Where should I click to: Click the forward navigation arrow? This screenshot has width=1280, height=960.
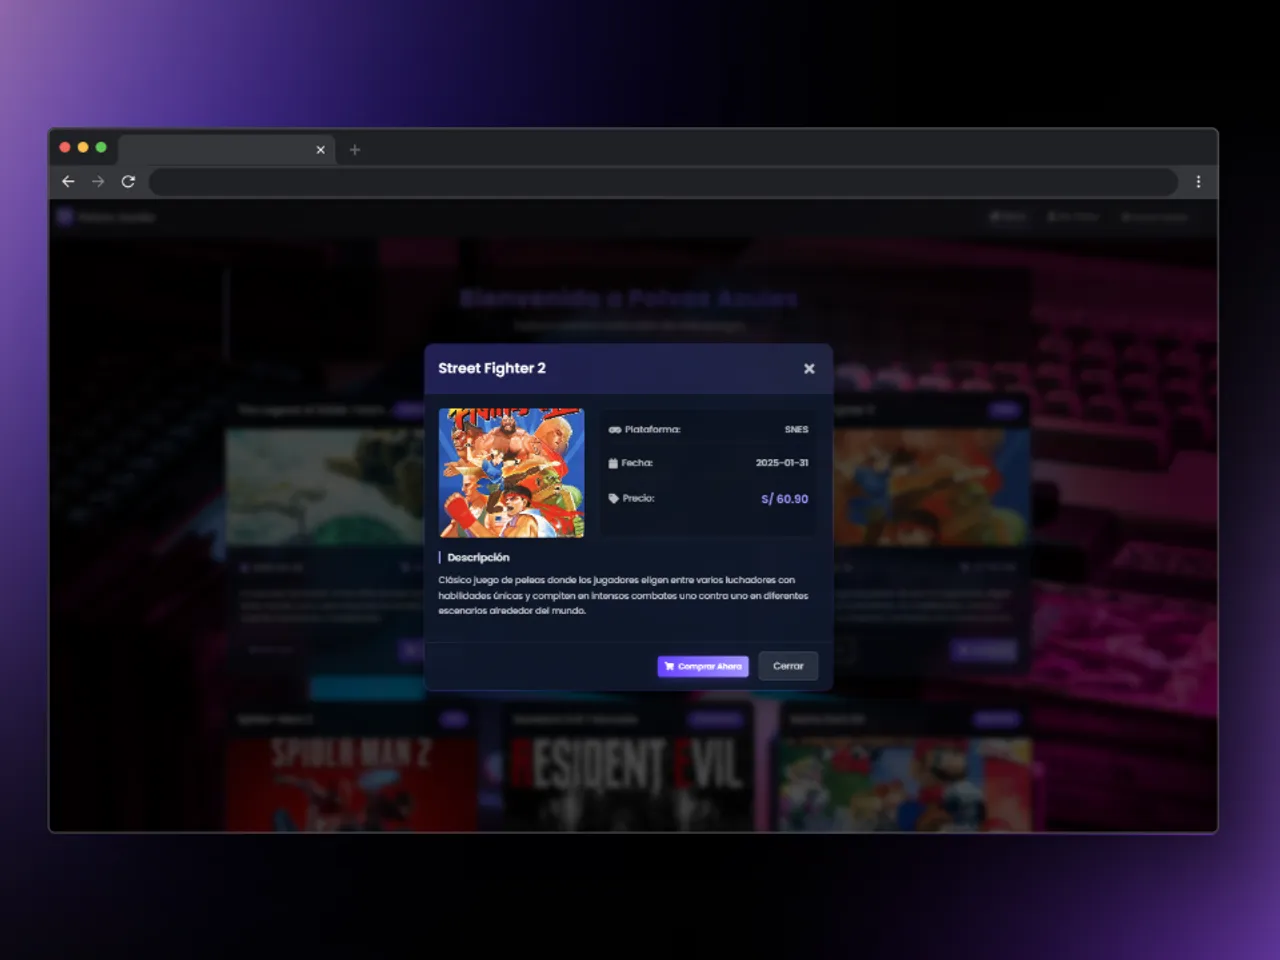(97, 182)
